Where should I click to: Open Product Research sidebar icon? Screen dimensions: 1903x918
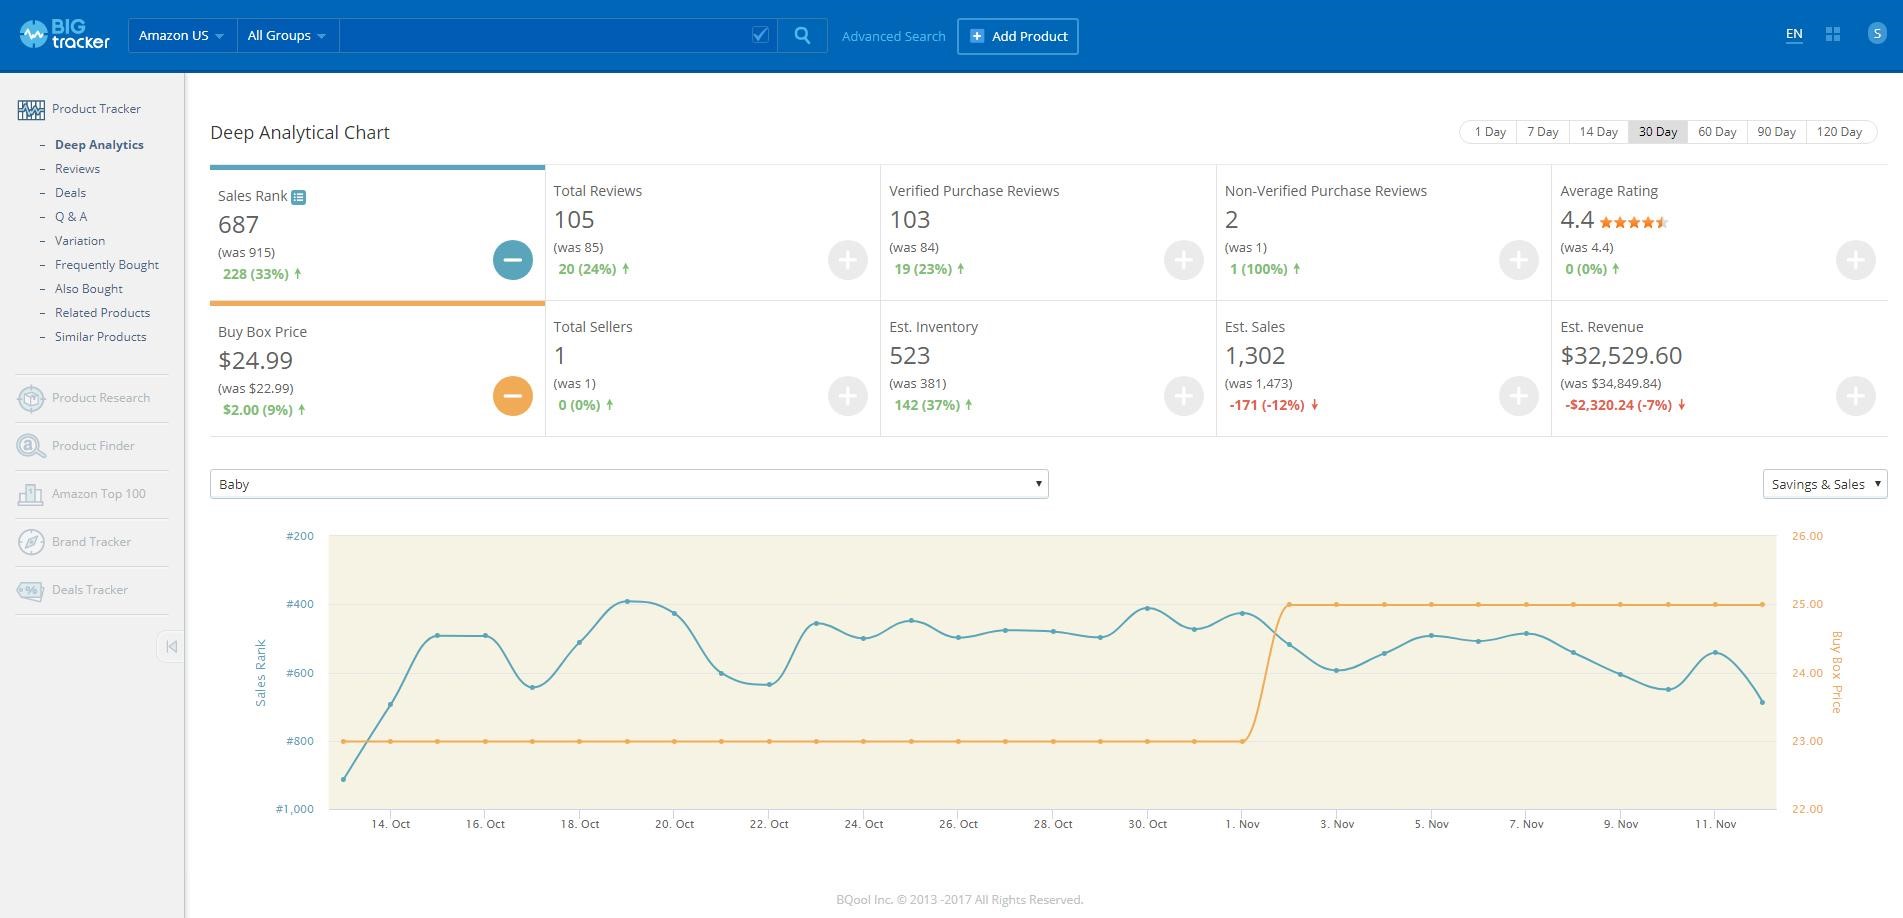[31, 398]
